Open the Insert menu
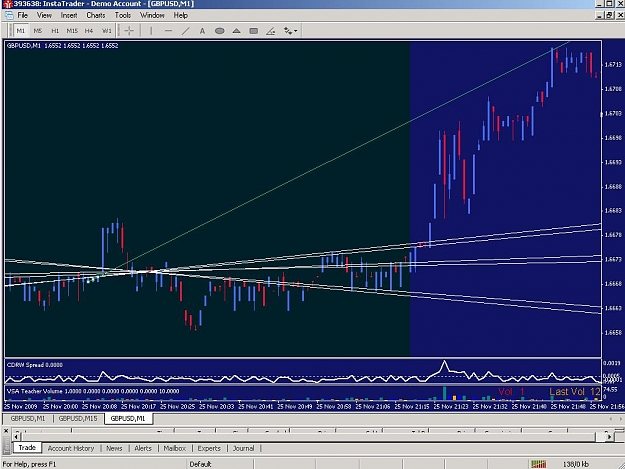 (69, 15)
